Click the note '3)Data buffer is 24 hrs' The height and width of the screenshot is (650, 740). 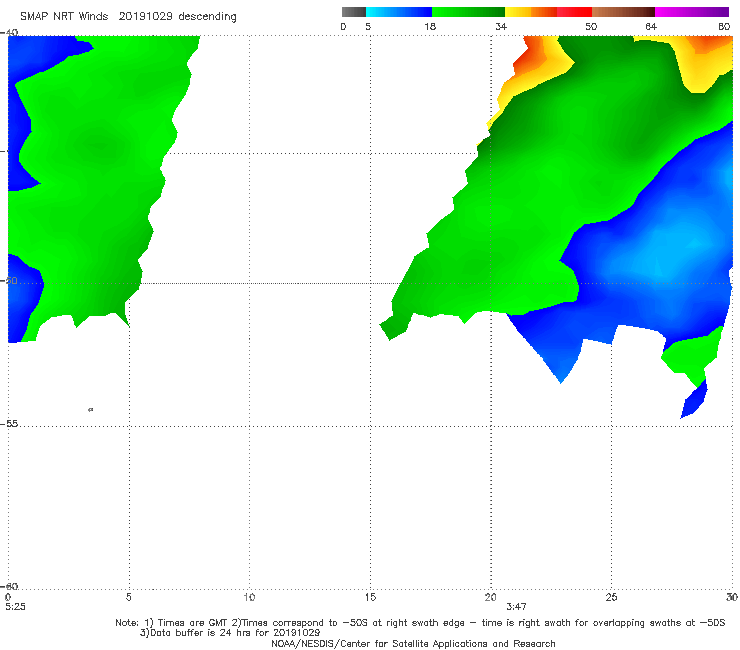click(x=230, y=633)
